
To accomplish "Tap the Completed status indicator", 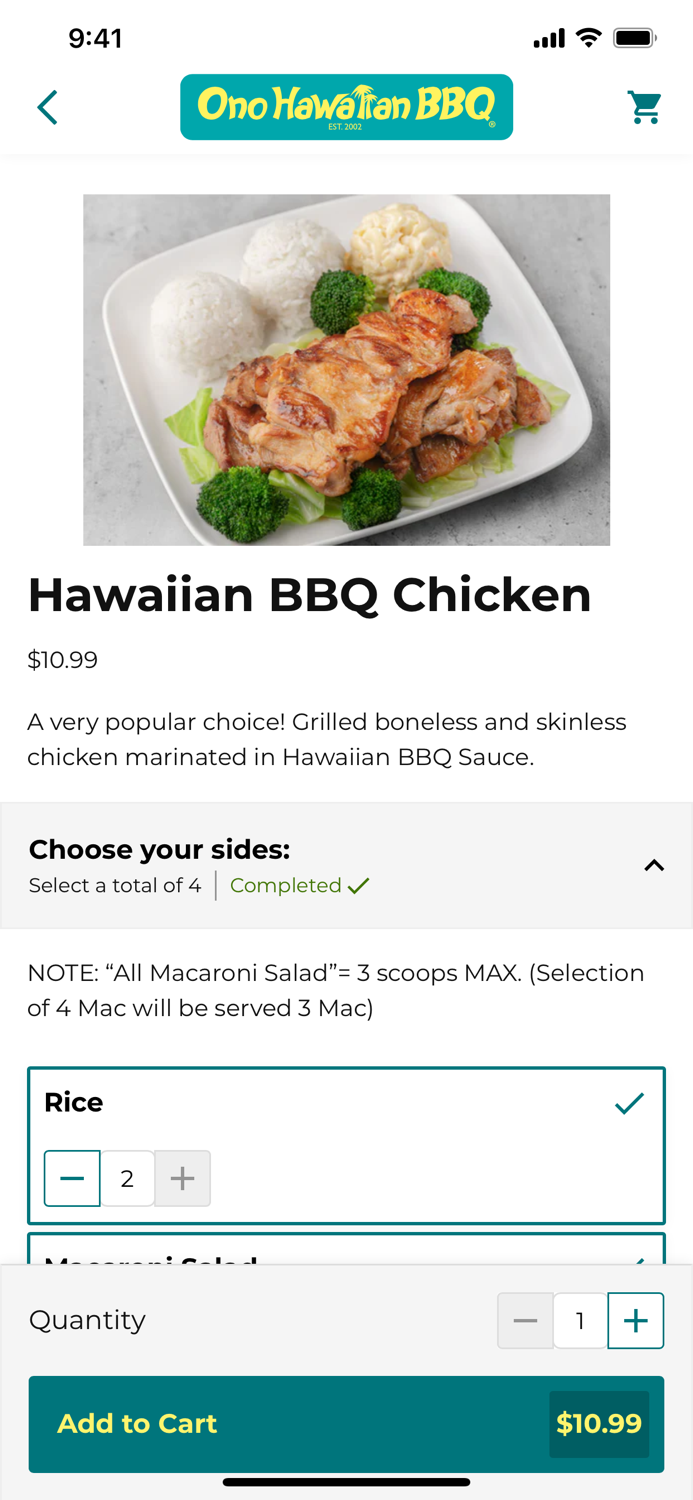I will [x=299, y=885].
